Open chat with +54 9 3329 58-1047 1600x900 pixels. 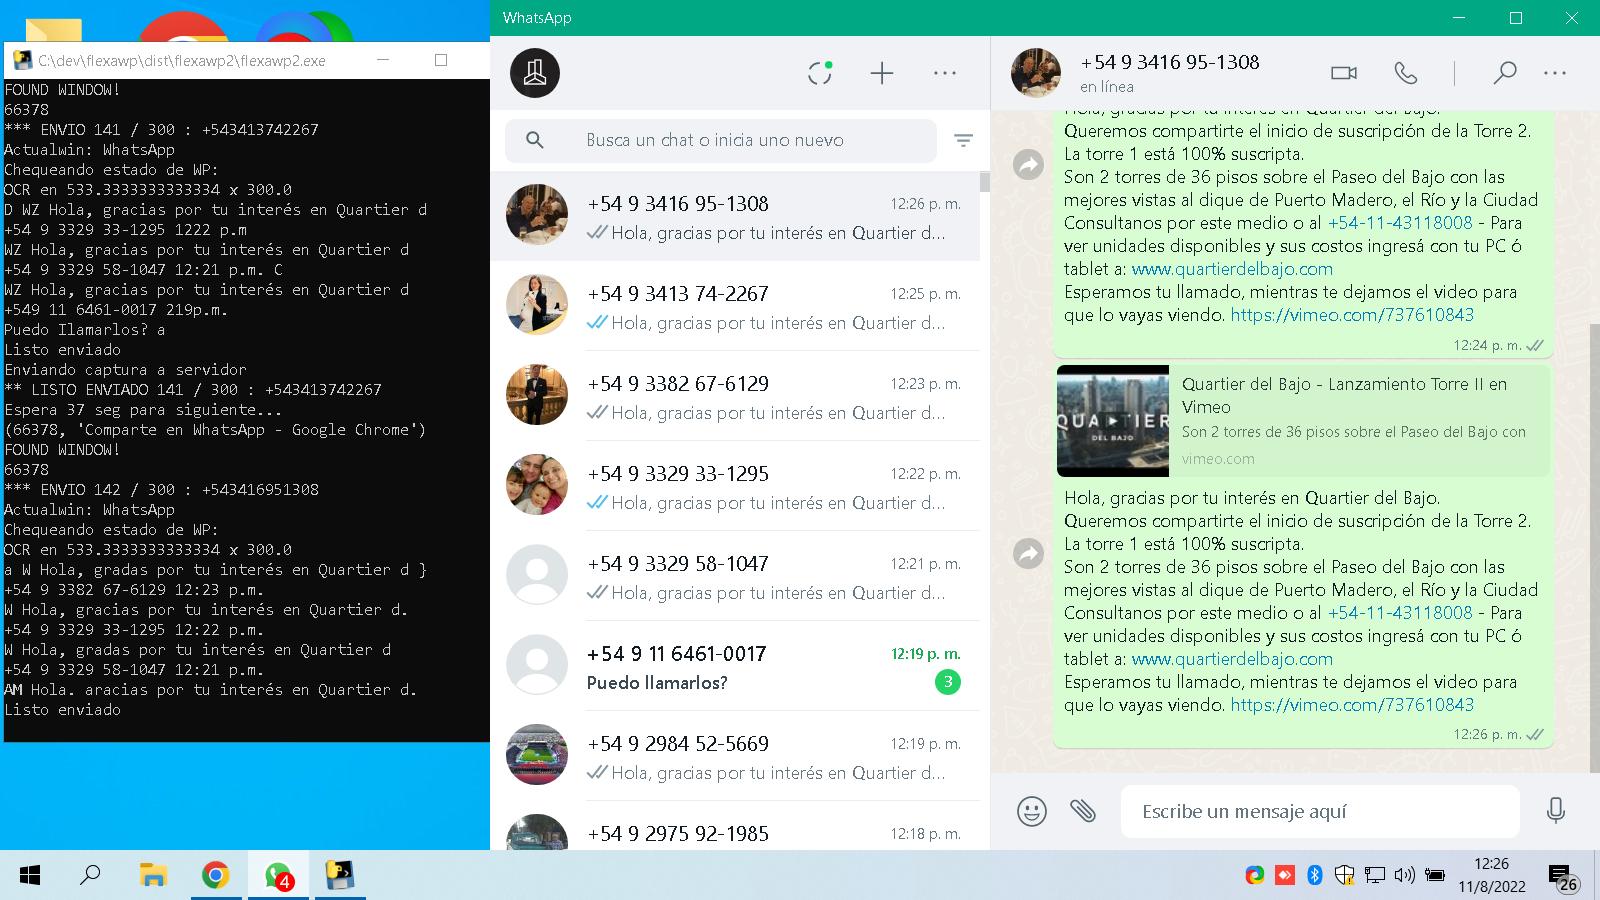pyautogui.click(x=735, y=576)
